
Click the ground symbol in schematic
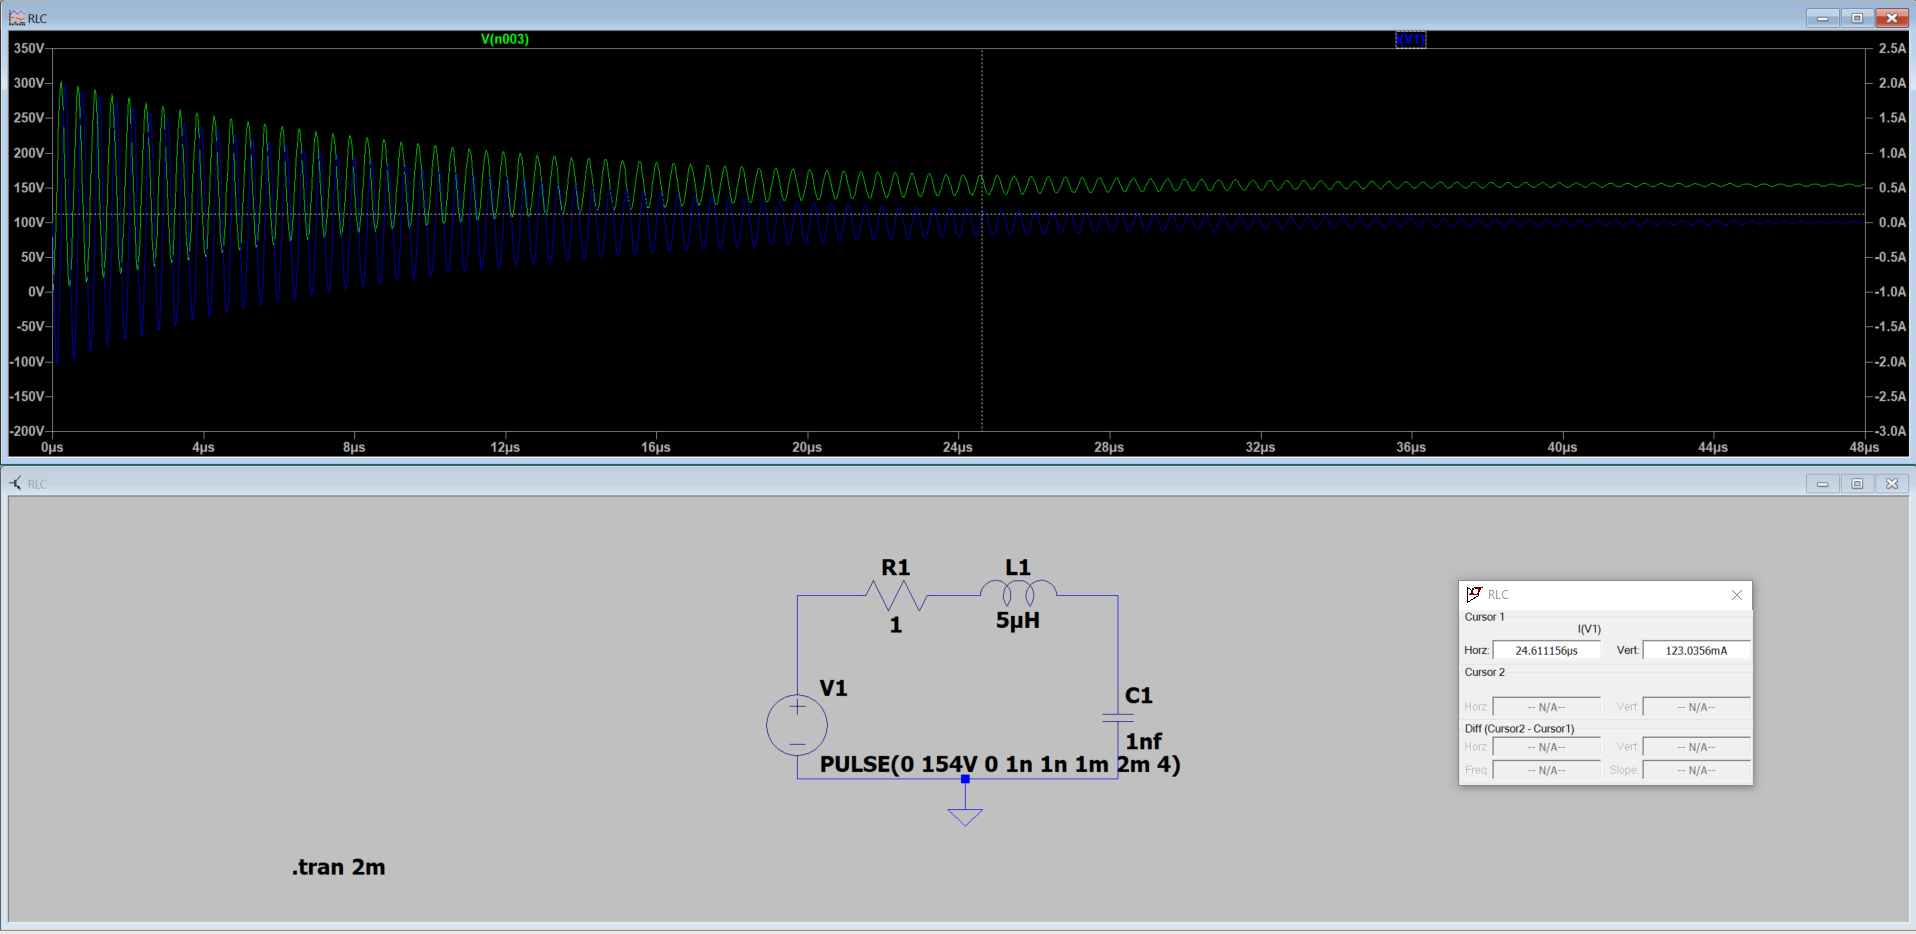coord(965,816)
